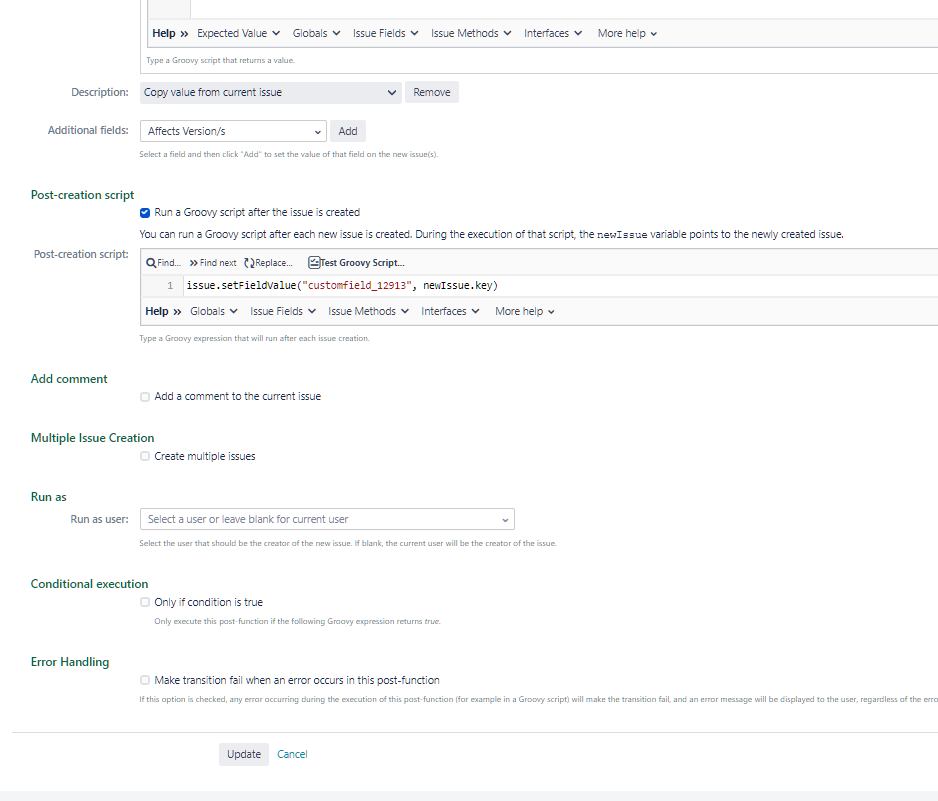Image resolution: width=938 pixels, height=801 pixels.
Task: Open Issue Fields menu under post-creation script
Action: tap(282, 311)
